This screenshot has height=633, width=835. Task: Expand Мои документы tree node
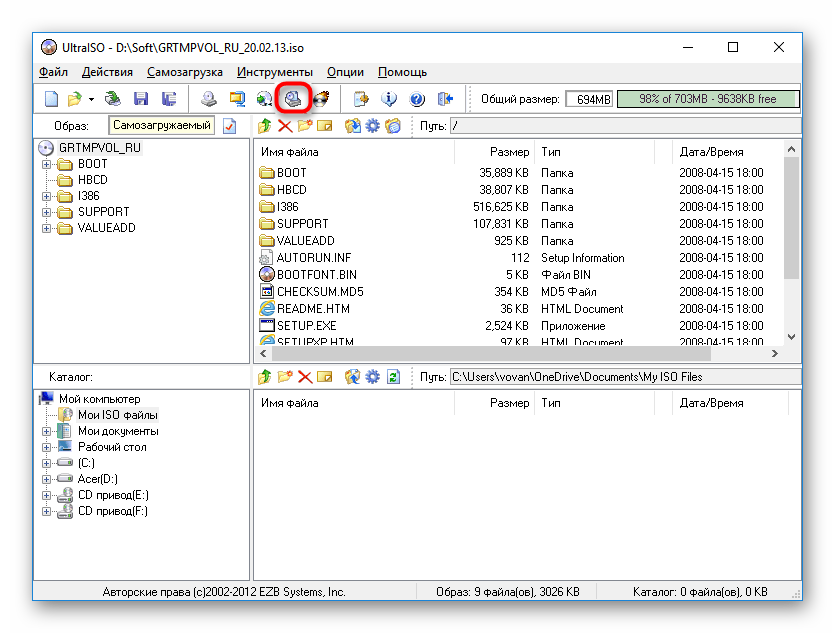tap(47, 431)
